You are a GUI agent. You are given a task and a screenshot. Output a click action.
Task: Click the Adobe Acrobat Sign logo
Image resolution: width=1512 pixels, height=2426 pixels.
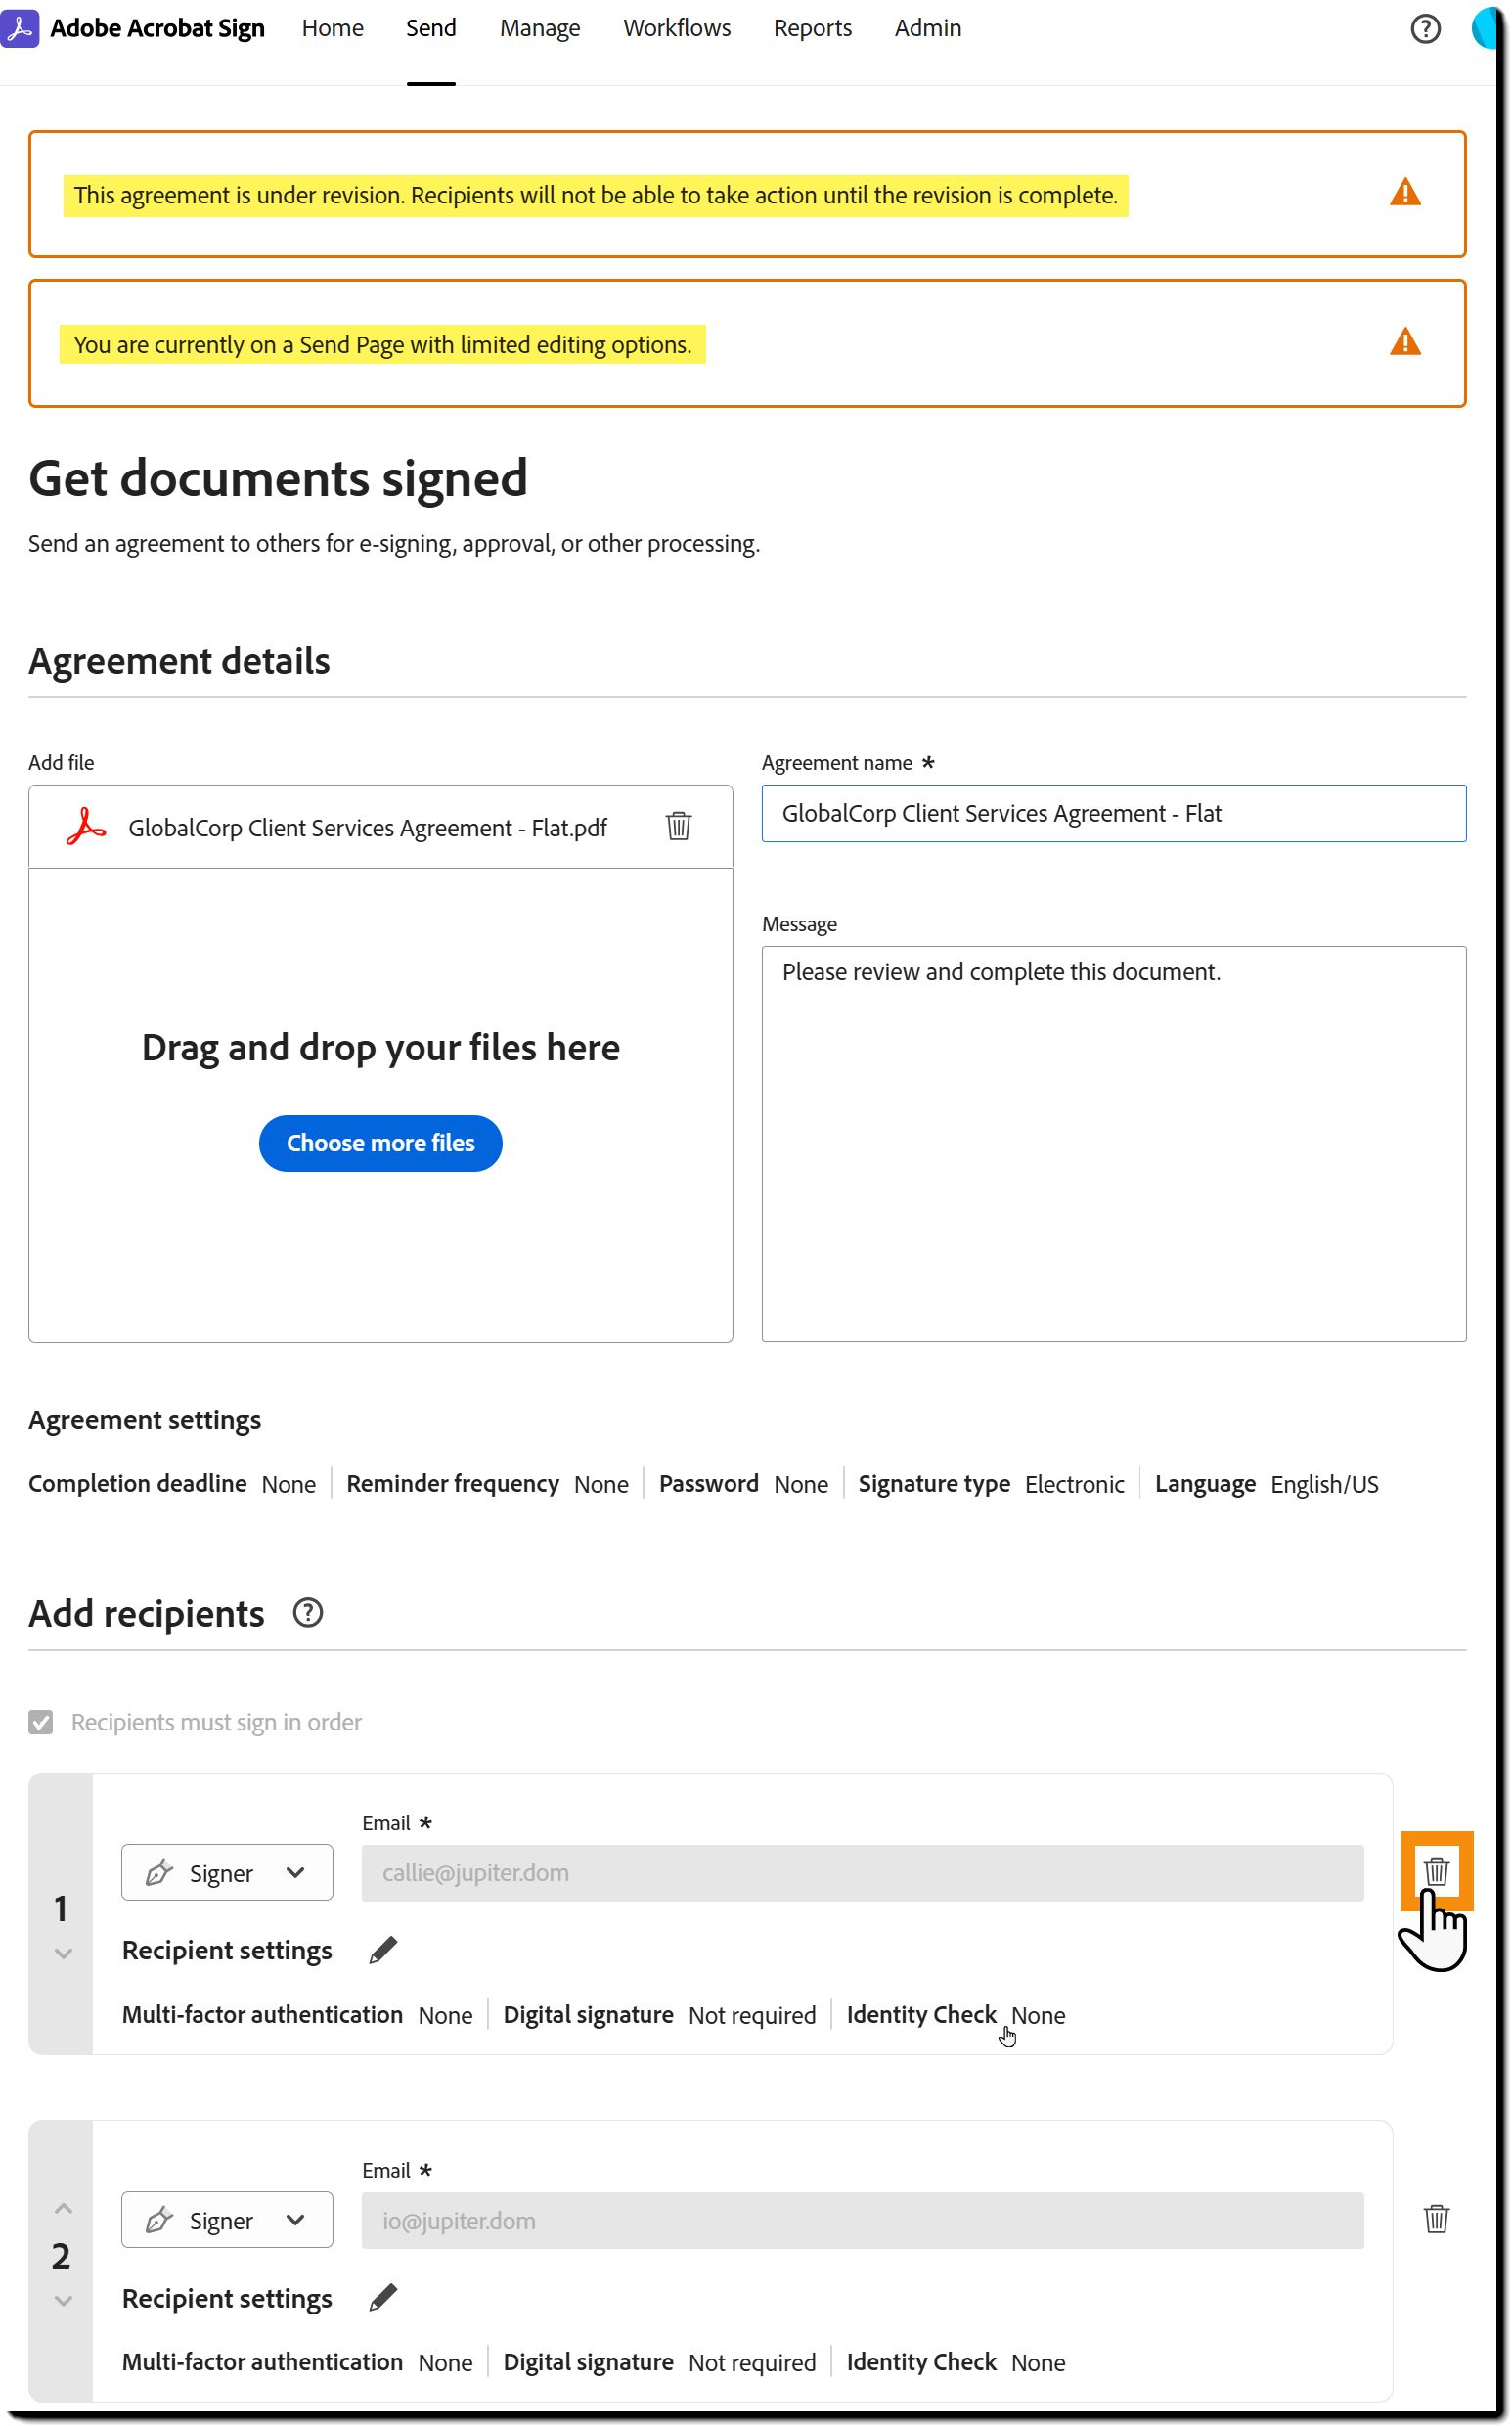point(20,28)
